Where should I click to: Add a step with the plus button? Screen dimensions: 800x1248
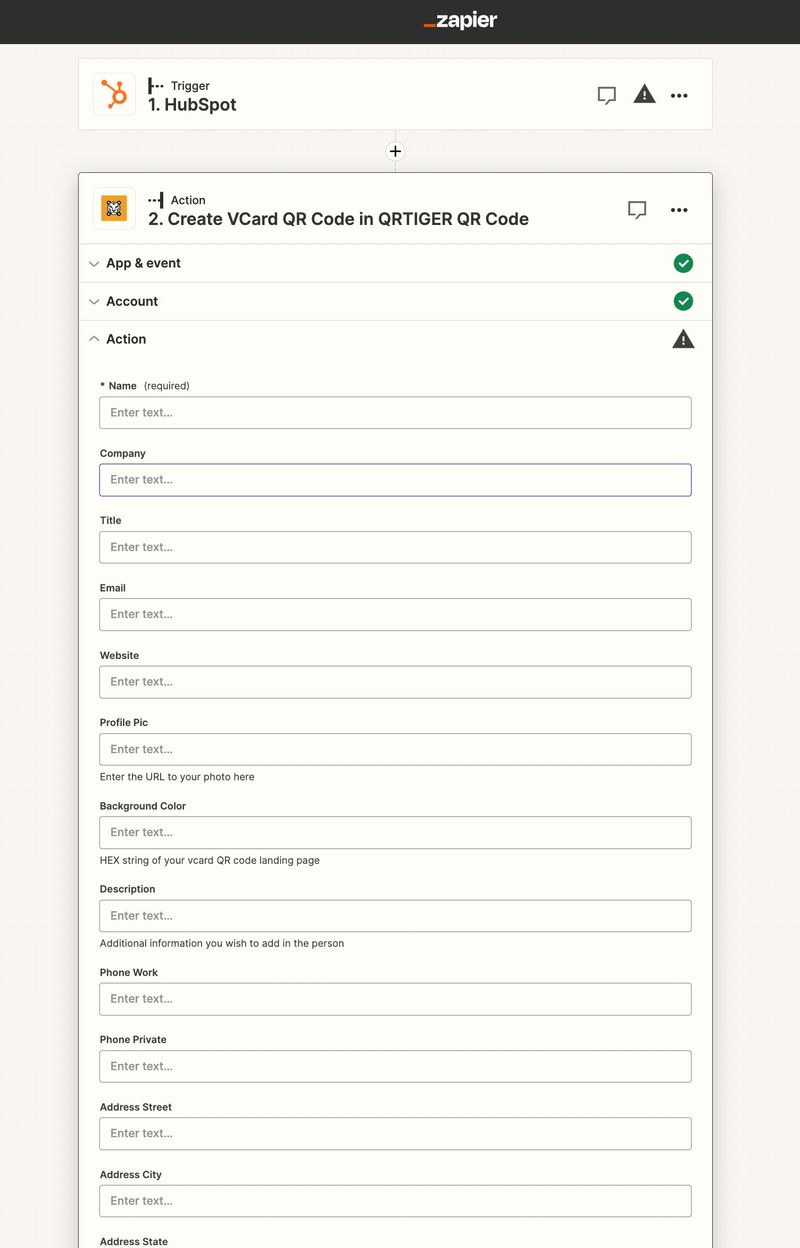pos(395,151)
